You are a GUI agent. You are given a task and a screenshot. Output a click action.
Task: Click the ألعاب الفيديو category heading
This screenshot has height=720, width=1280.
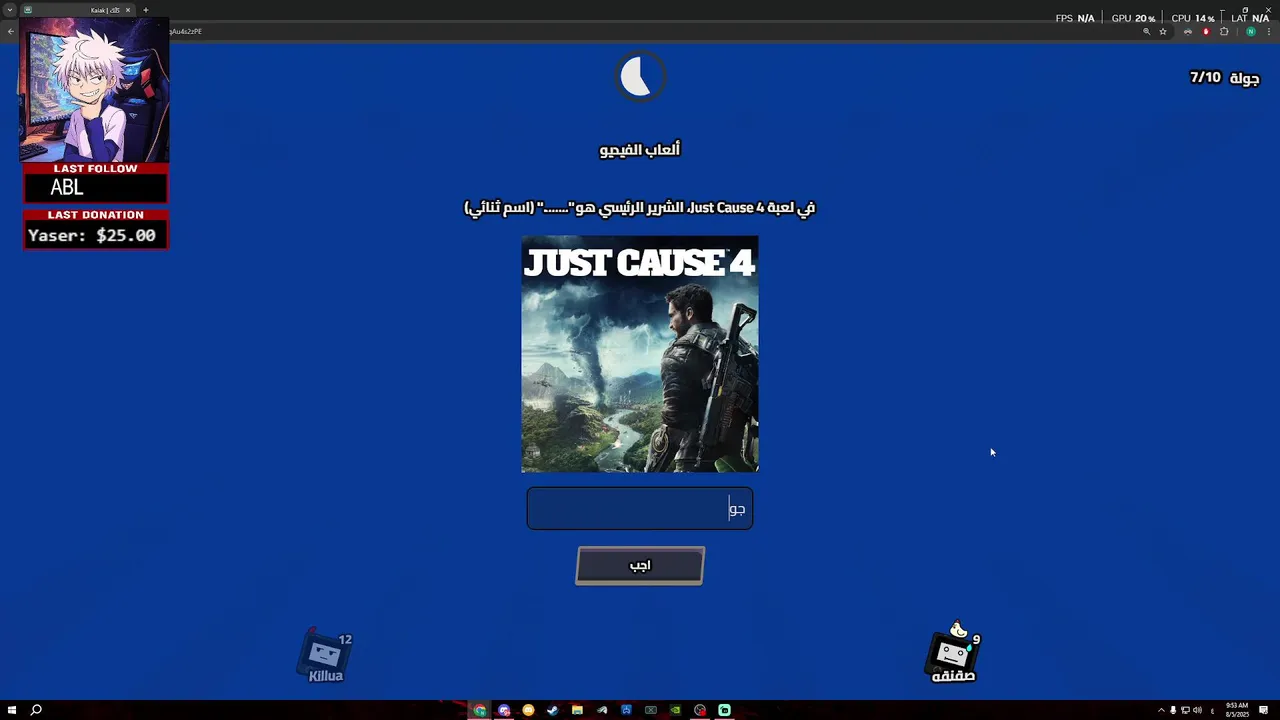(x=640, y=150)
